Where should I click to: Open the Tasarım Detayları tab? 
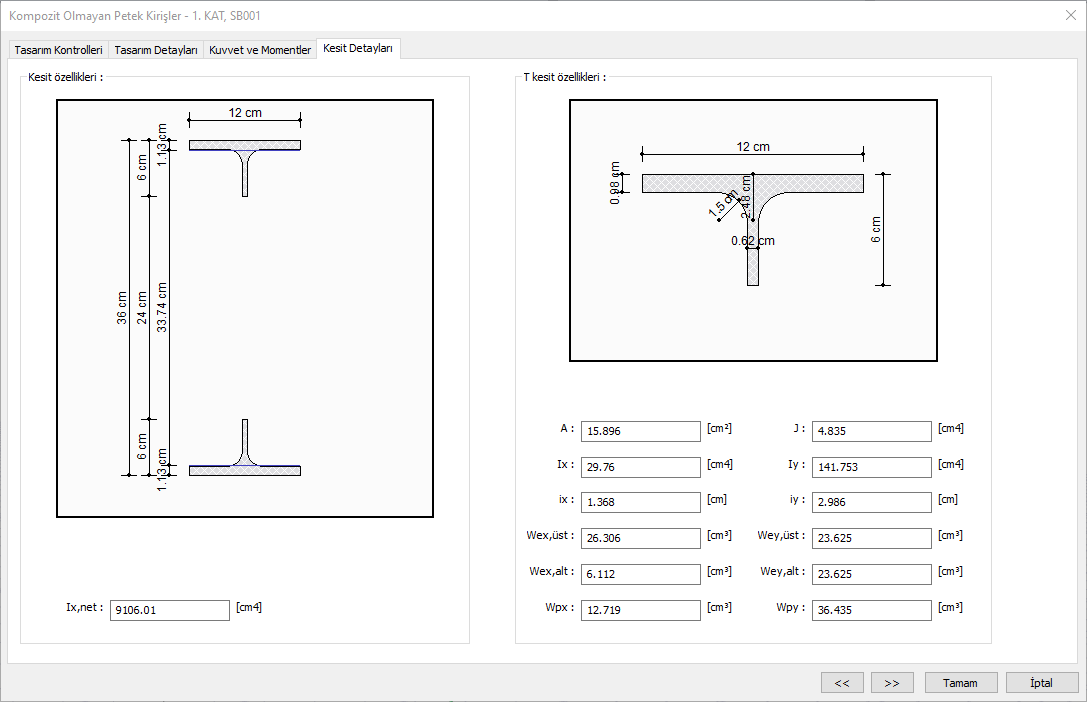tap(155, 50)
